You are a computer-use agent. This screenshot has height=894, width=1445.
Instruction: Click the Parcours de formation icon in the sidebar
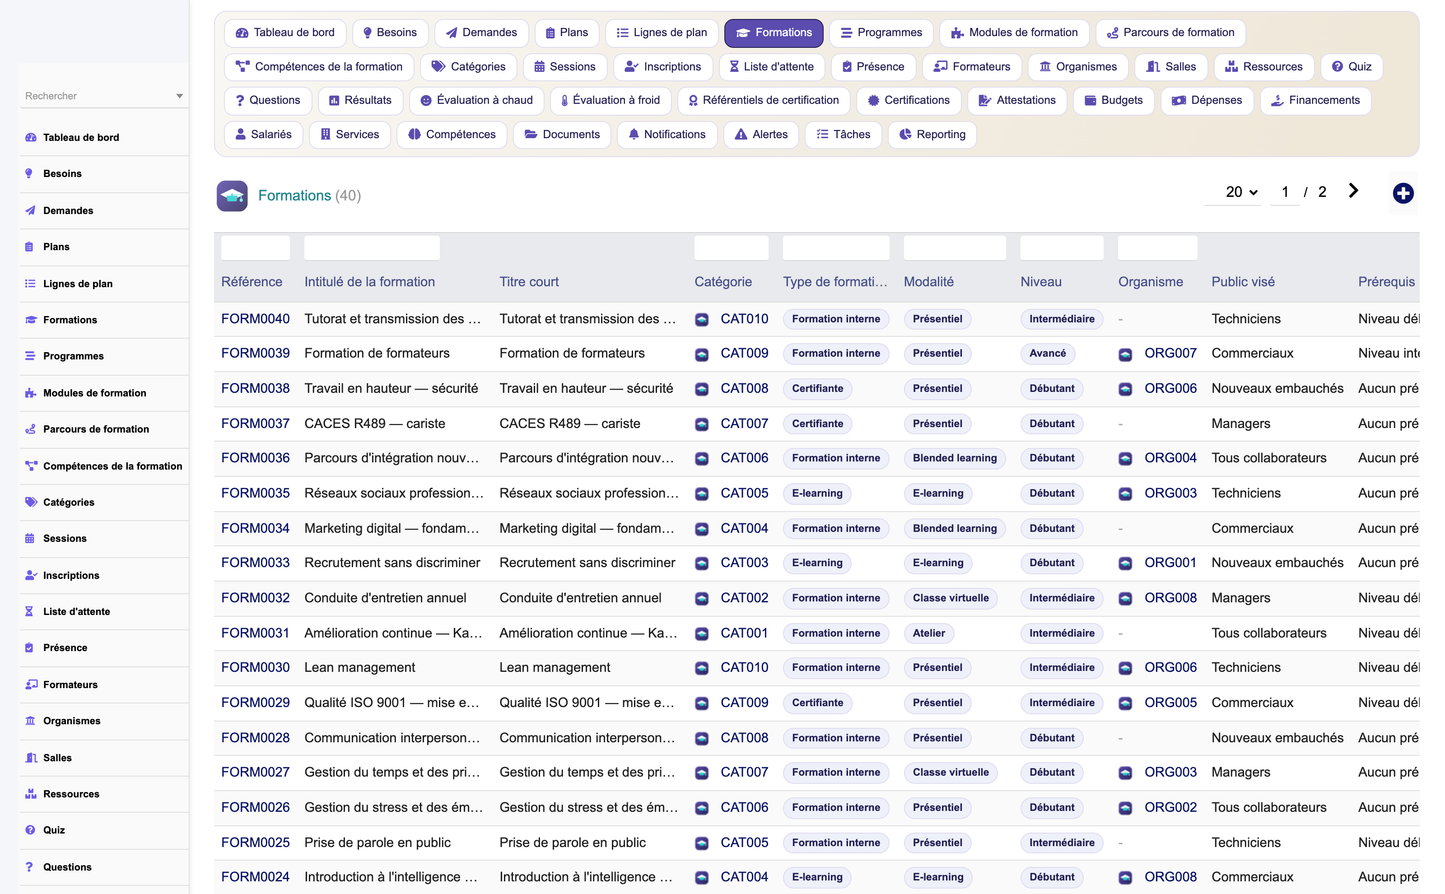tap(30, 429)
